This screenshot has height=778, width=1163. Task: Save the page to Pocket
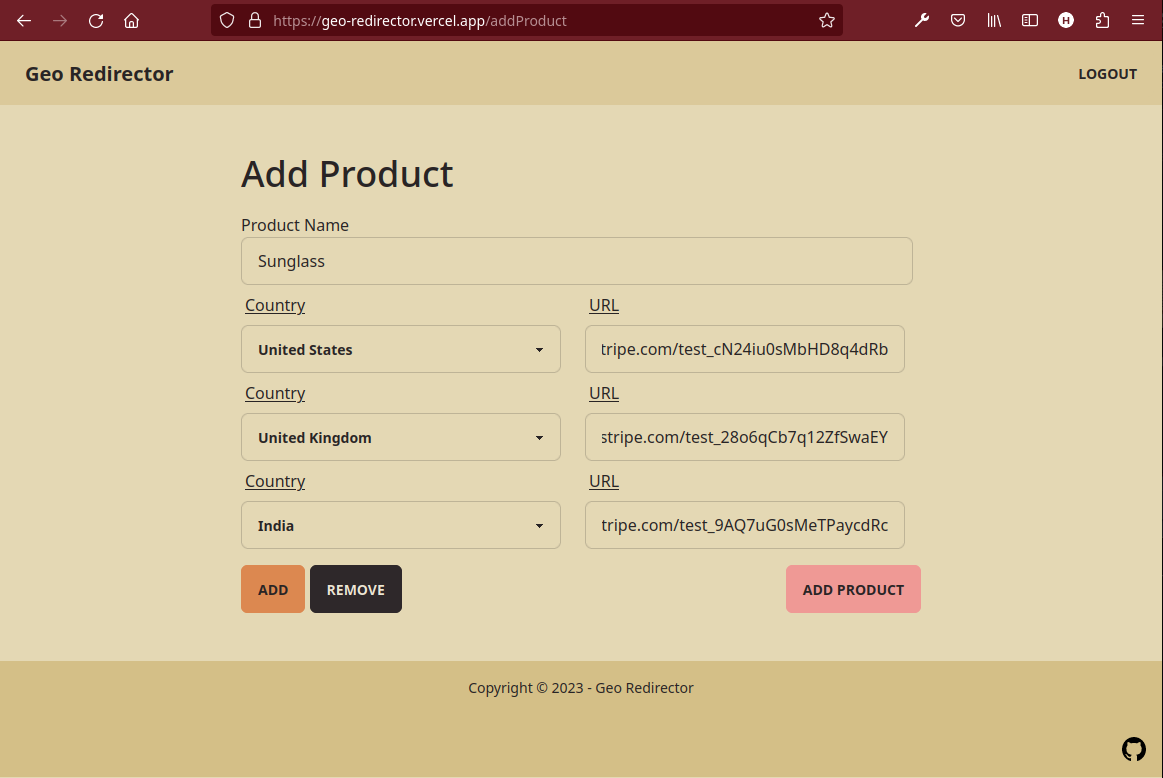tap(957, 20)
